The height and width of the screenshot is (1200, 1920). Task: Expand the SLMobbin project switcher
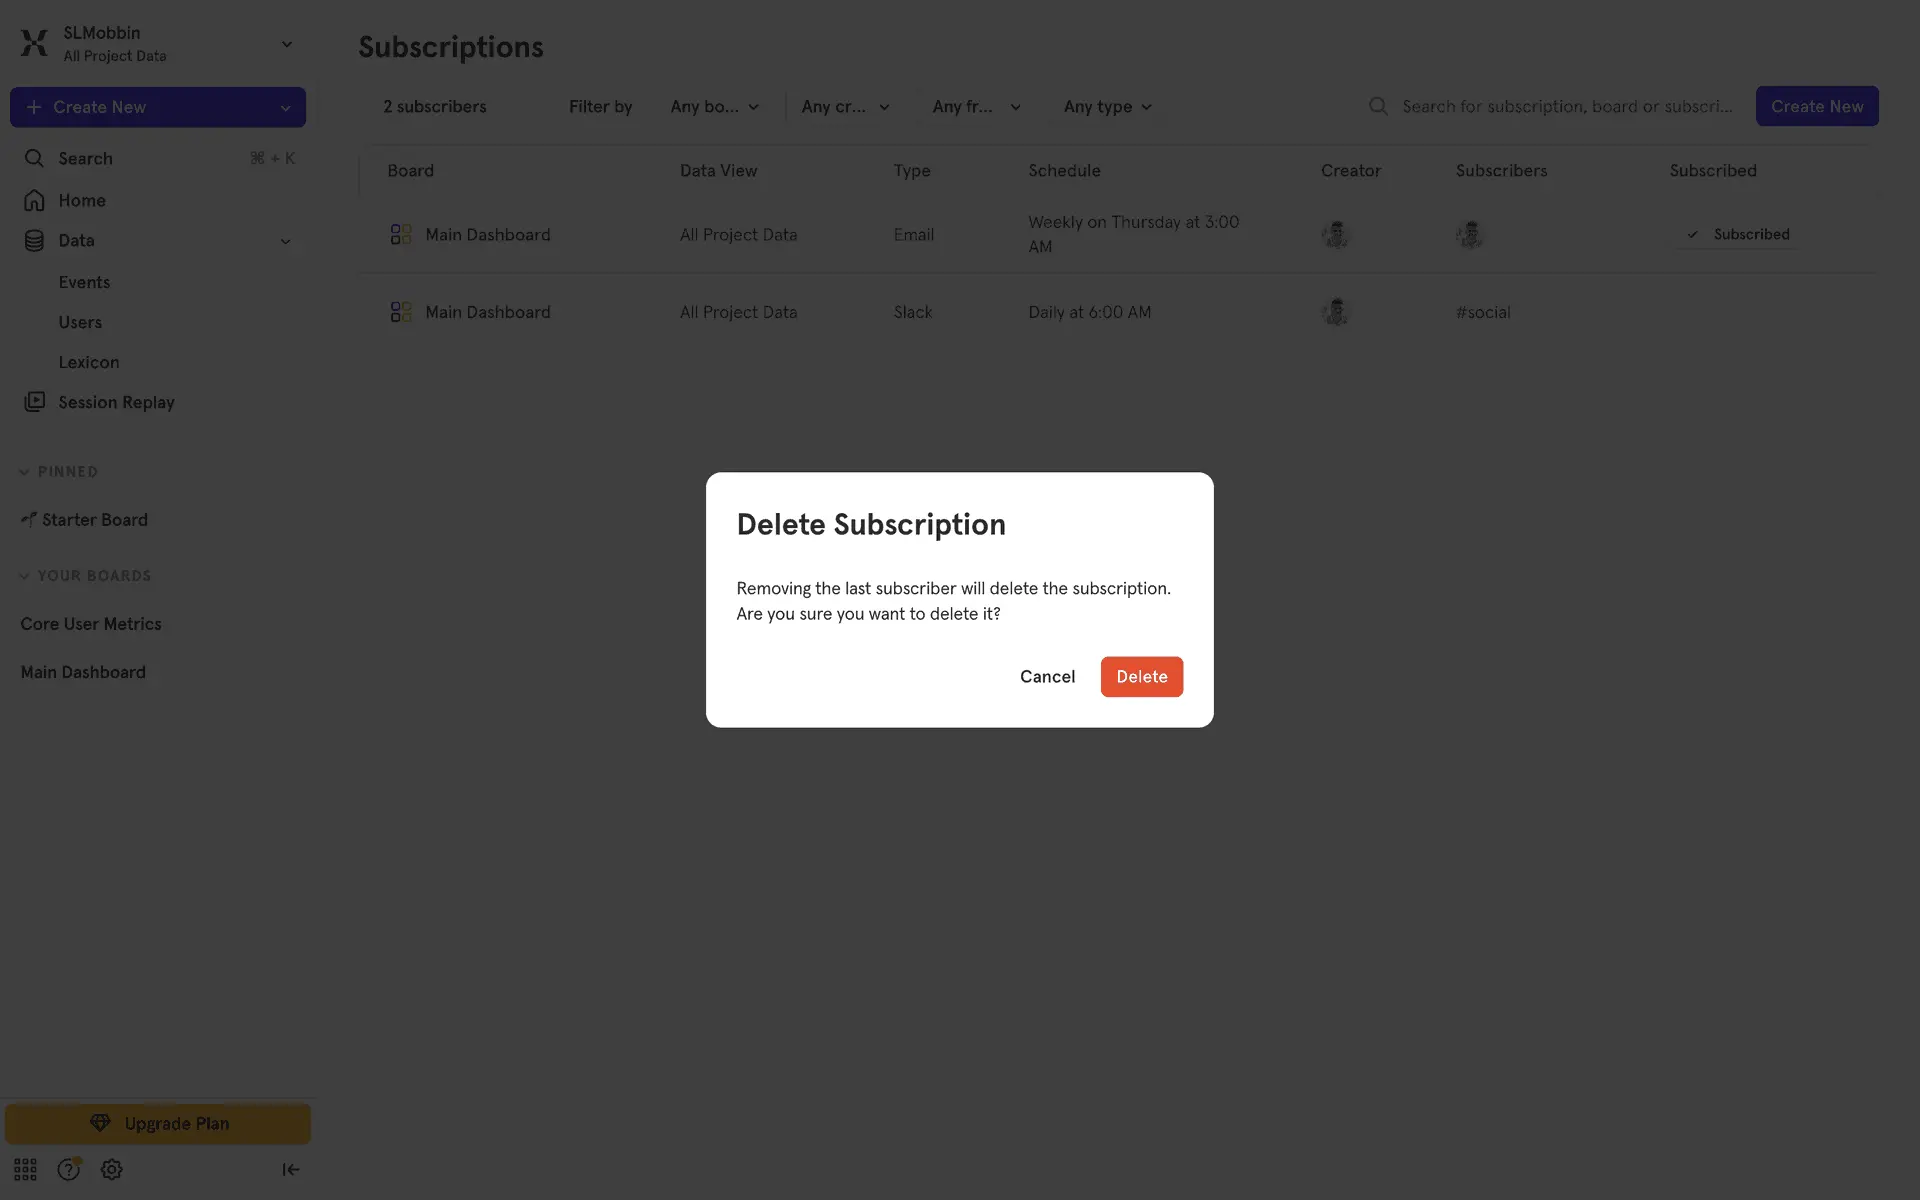tap(286, 44)
